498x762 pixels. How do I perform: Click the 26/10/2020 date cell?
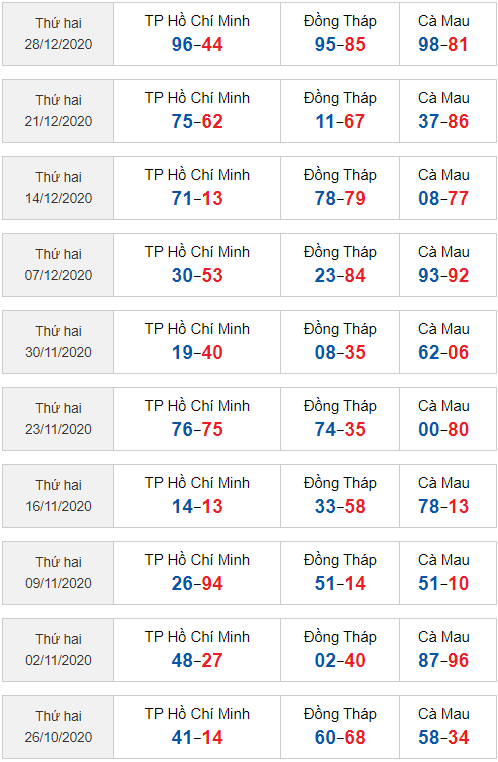click(x=58, y=727)
